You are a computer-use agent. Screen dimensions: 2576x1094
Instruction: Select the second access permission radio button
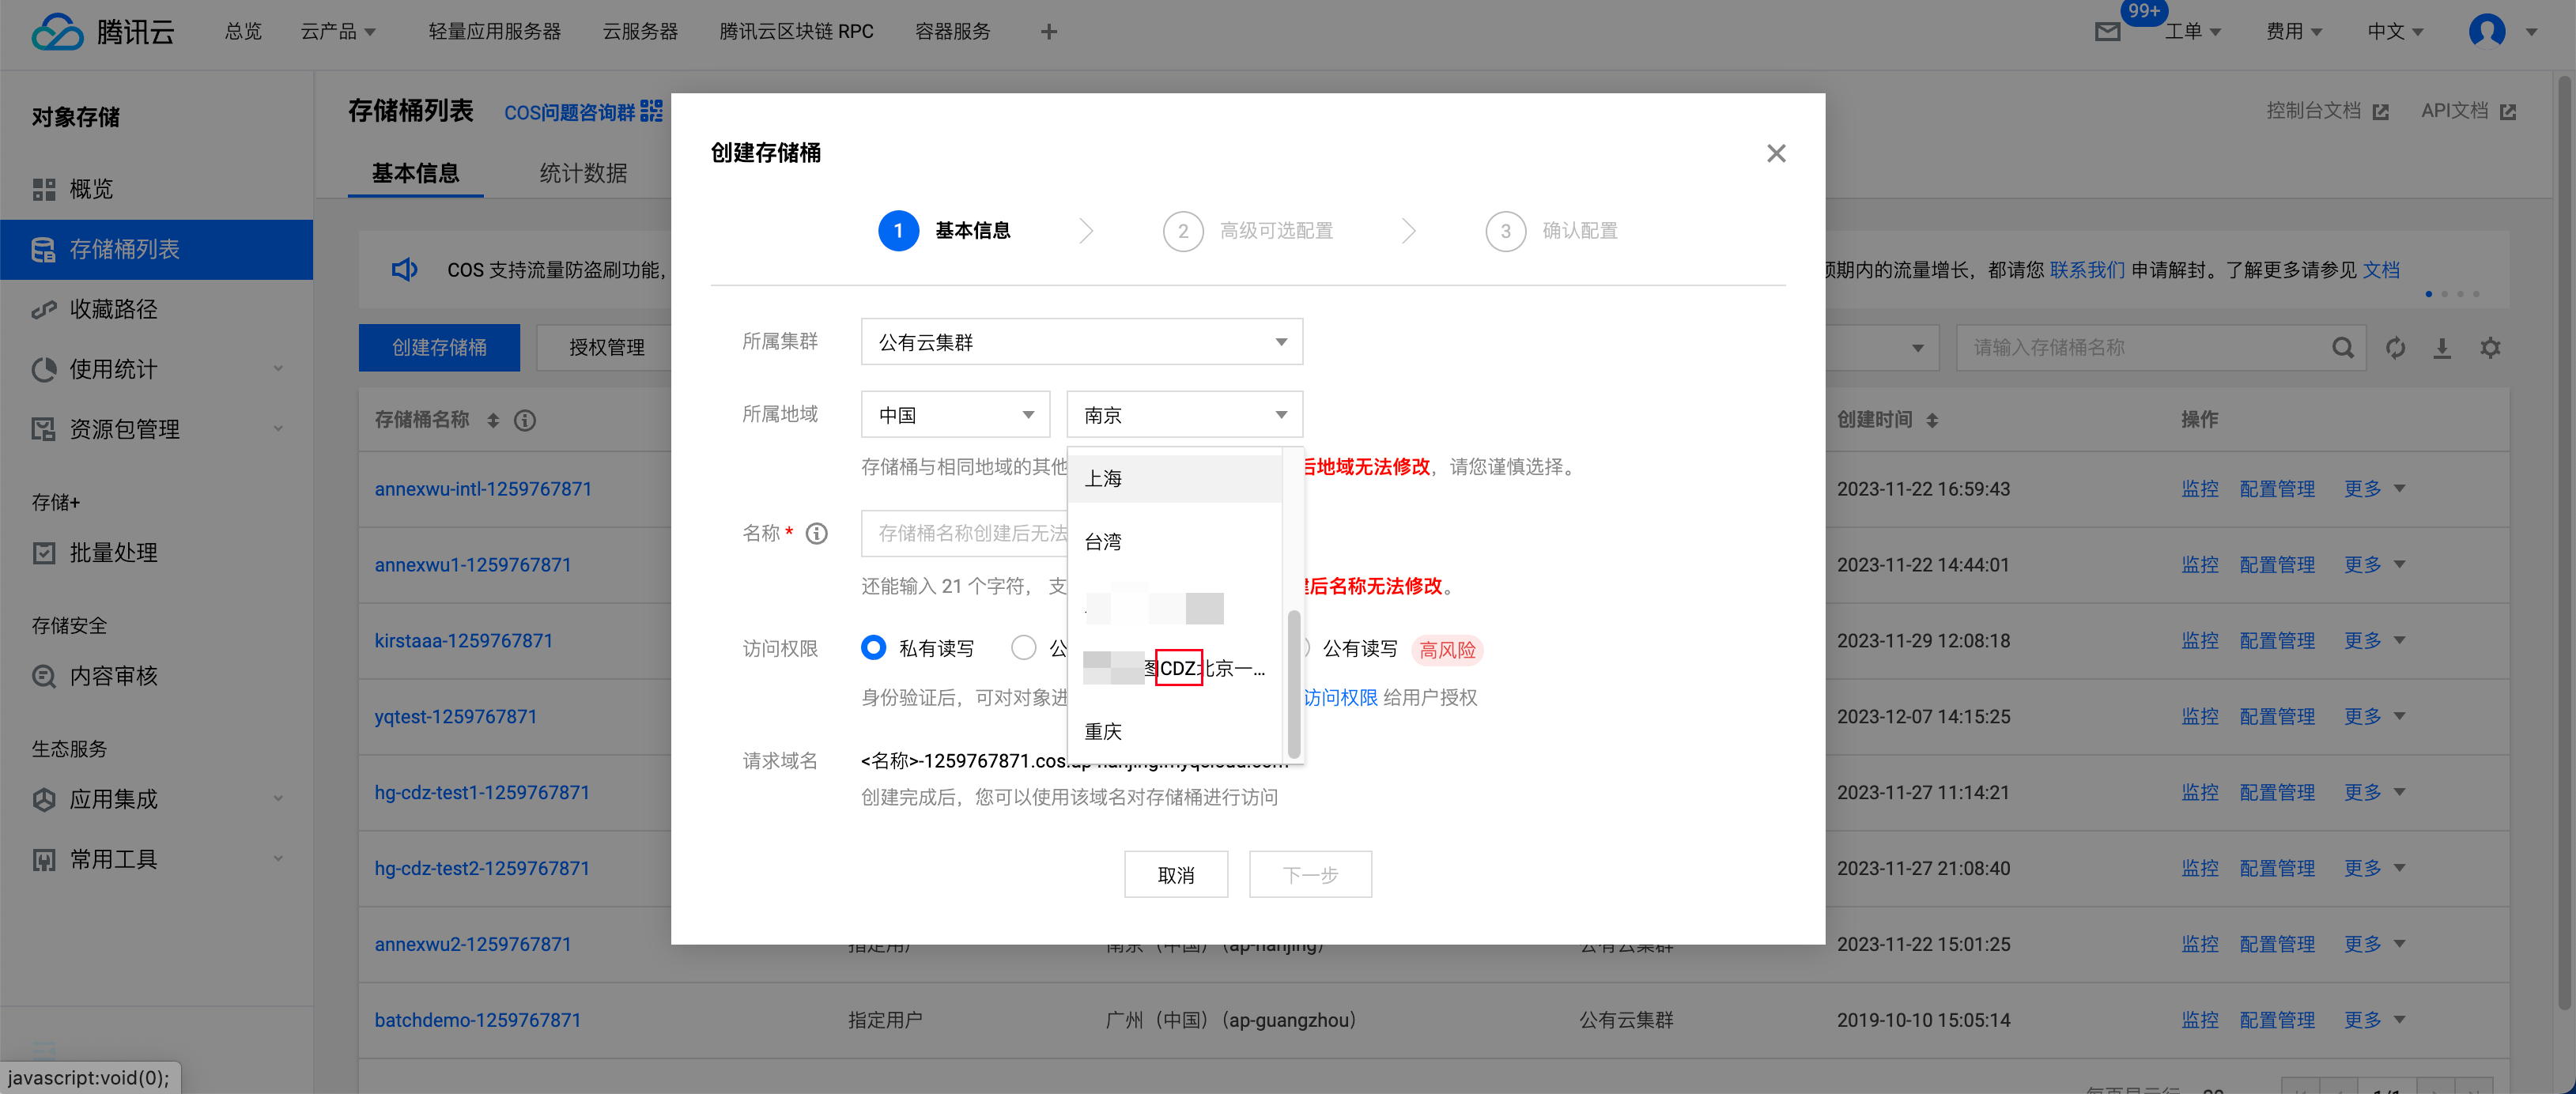1023,648
